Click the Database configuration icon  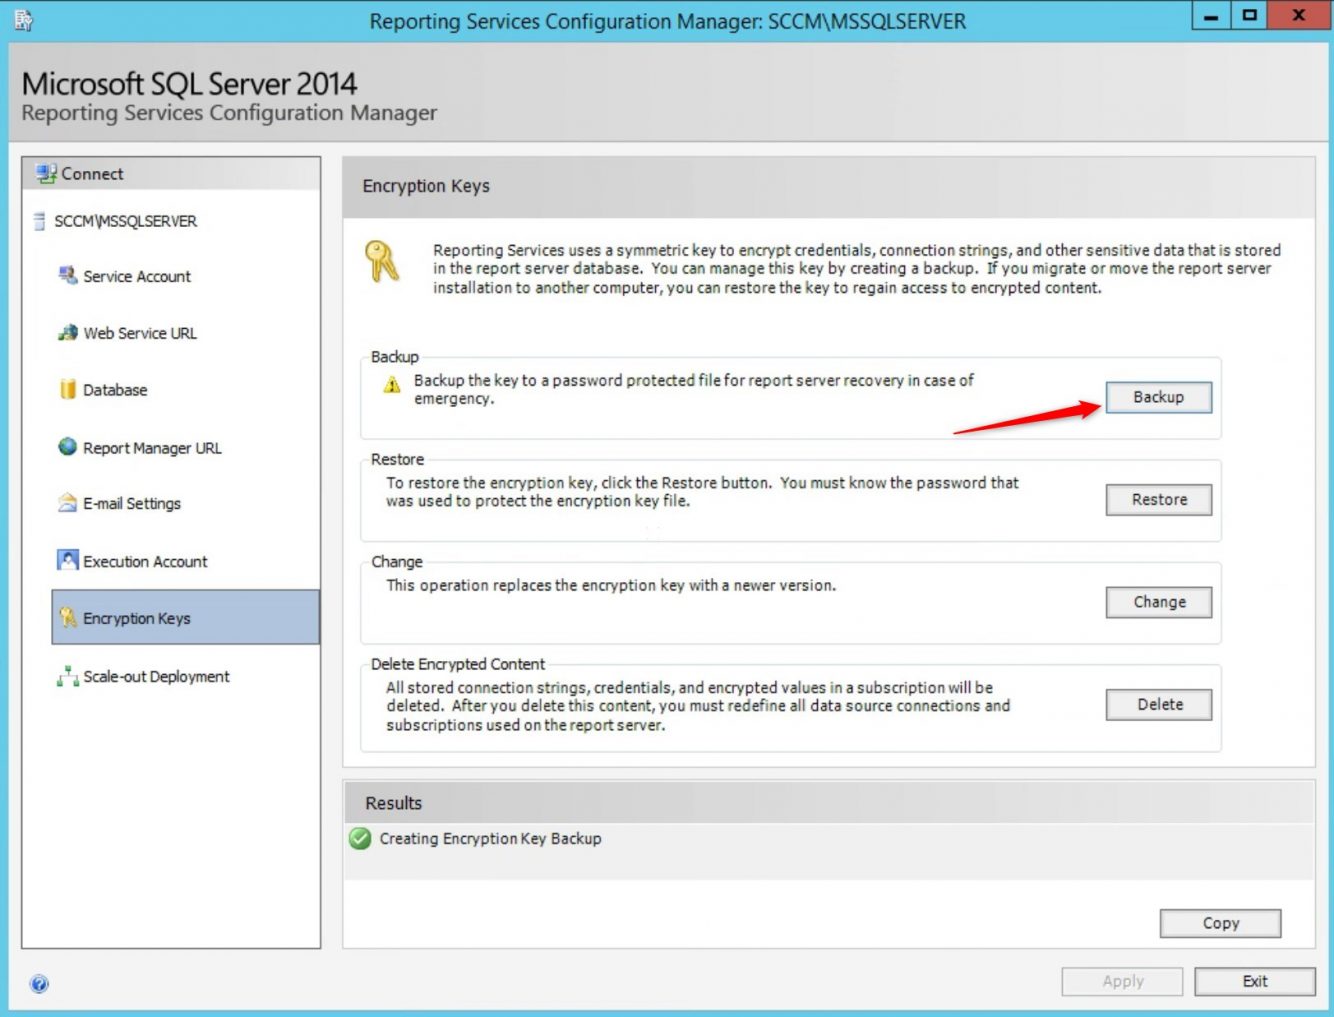pos(66,390)
